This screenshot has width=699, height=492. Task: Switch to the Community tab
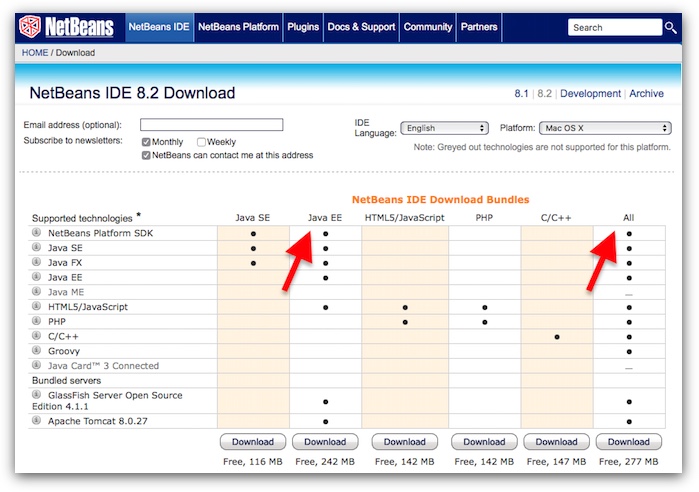coord(428,27)
